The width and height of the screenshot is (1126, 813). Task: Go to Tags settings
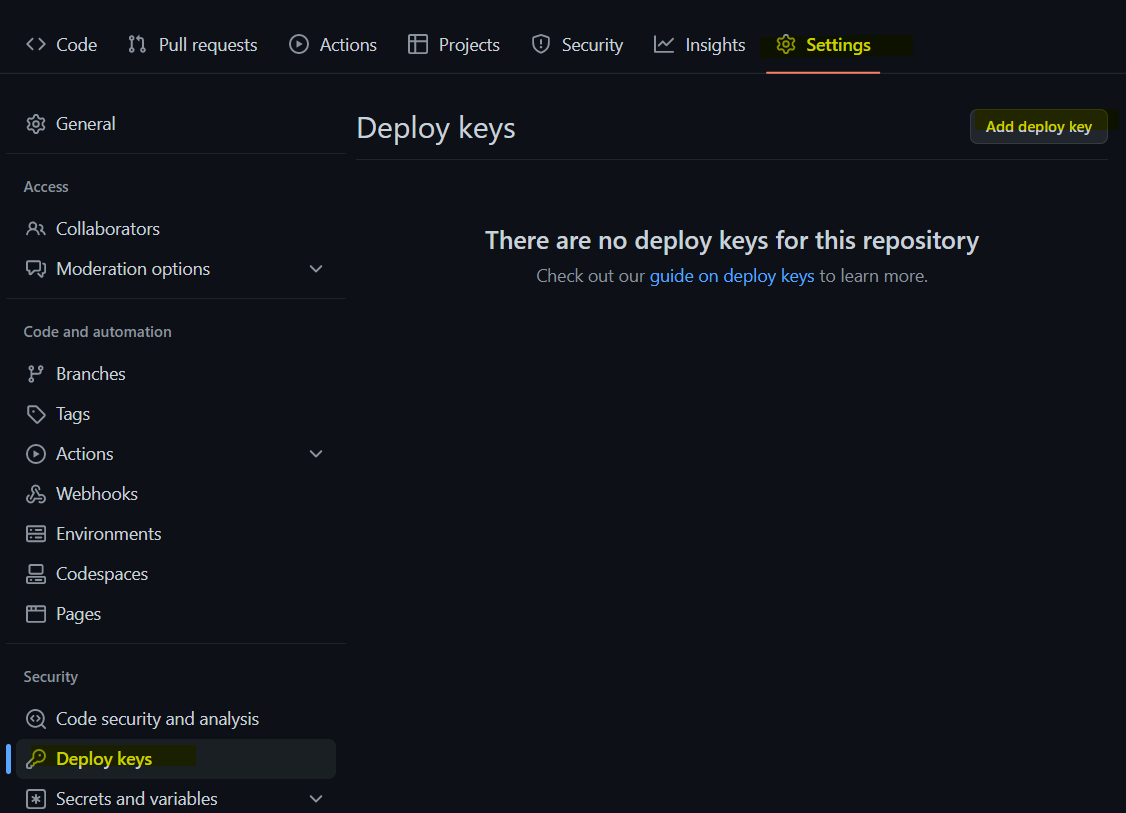[x=176, y=414]
